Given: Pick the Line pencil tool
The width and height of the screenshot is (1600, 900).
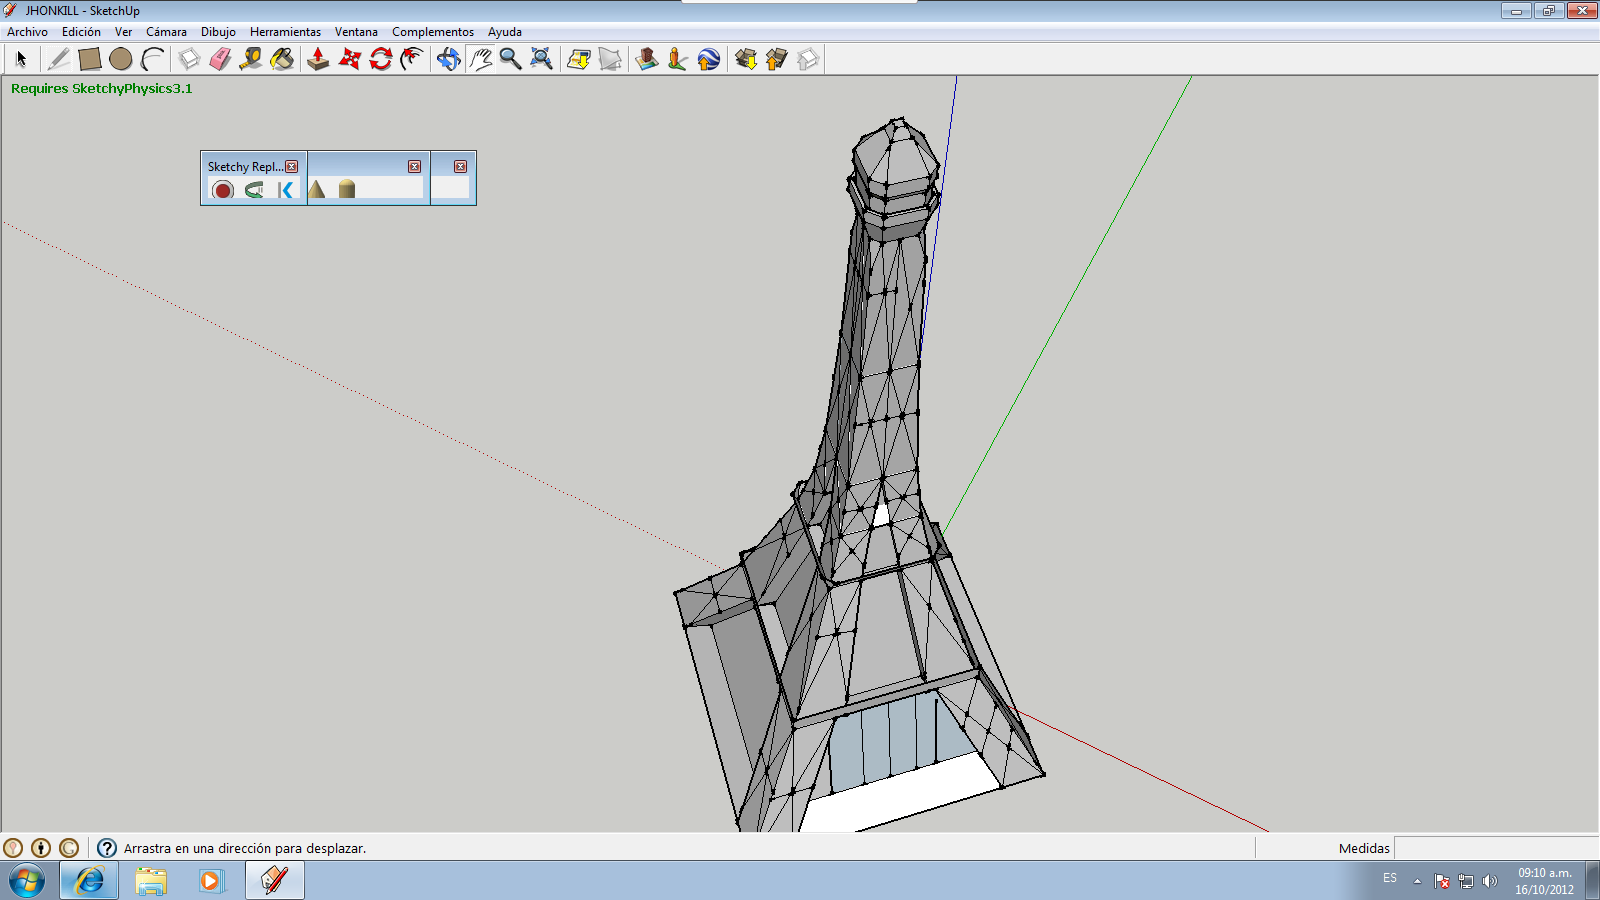Looking at the screenshot, I should [58, 59].
